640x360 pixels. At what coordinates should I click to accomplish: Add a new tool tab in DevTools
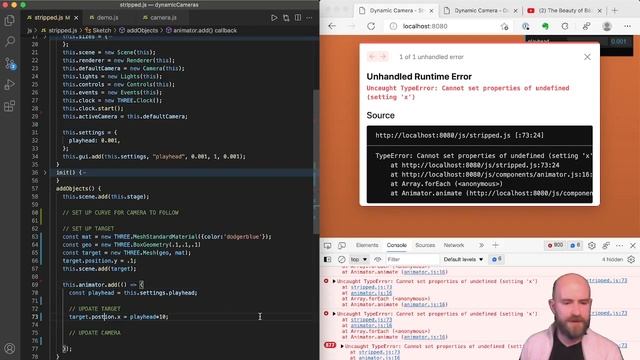click(x=495, y=245)
